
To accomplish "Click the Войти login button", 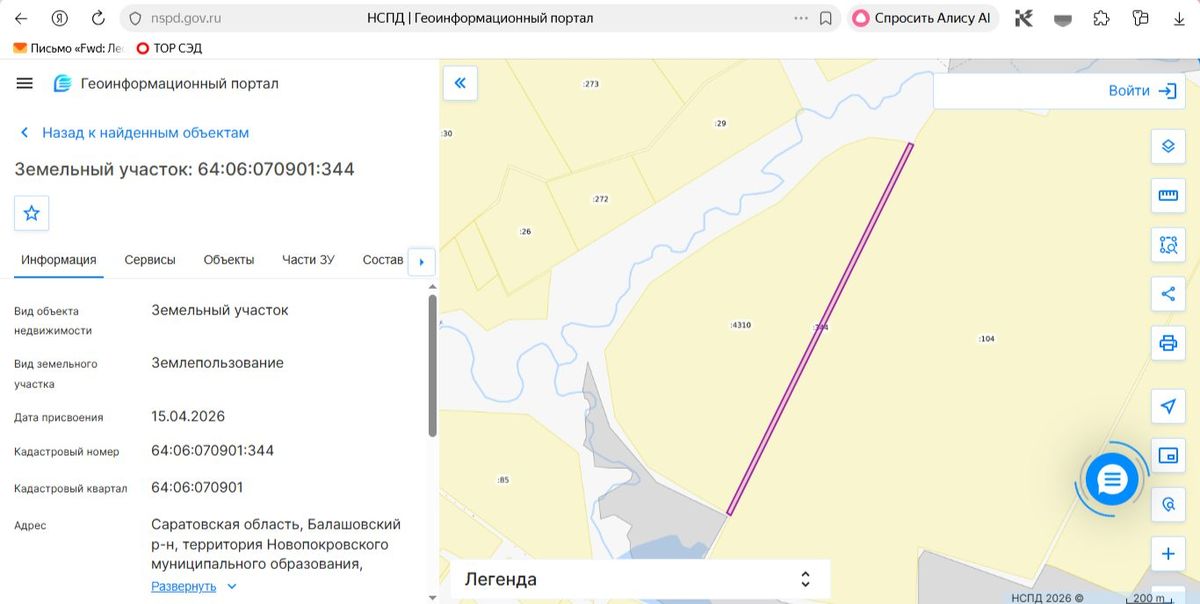I will click(x=1141, y=90).
